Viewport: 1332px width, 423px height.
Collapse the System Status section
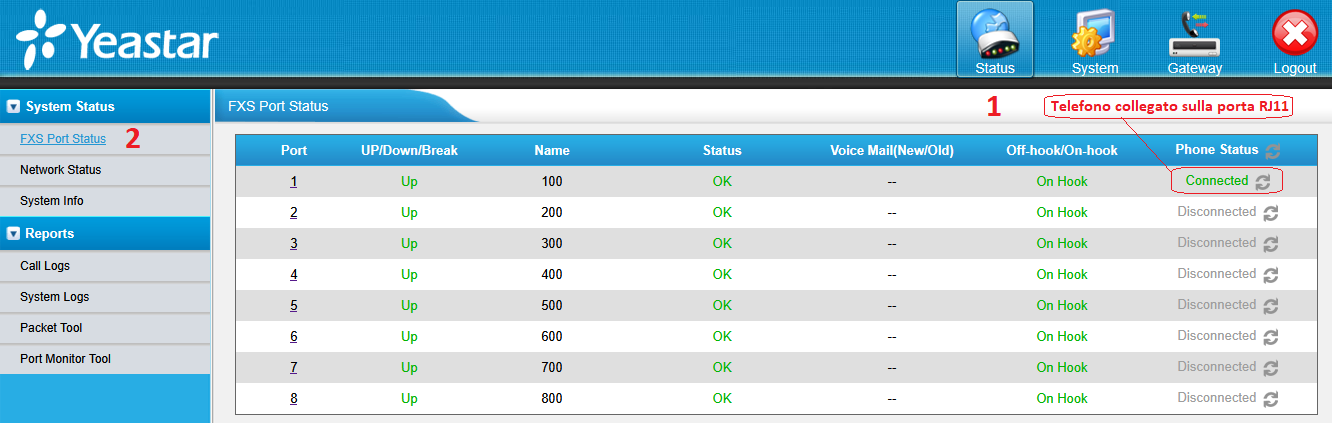coord(14,106)
